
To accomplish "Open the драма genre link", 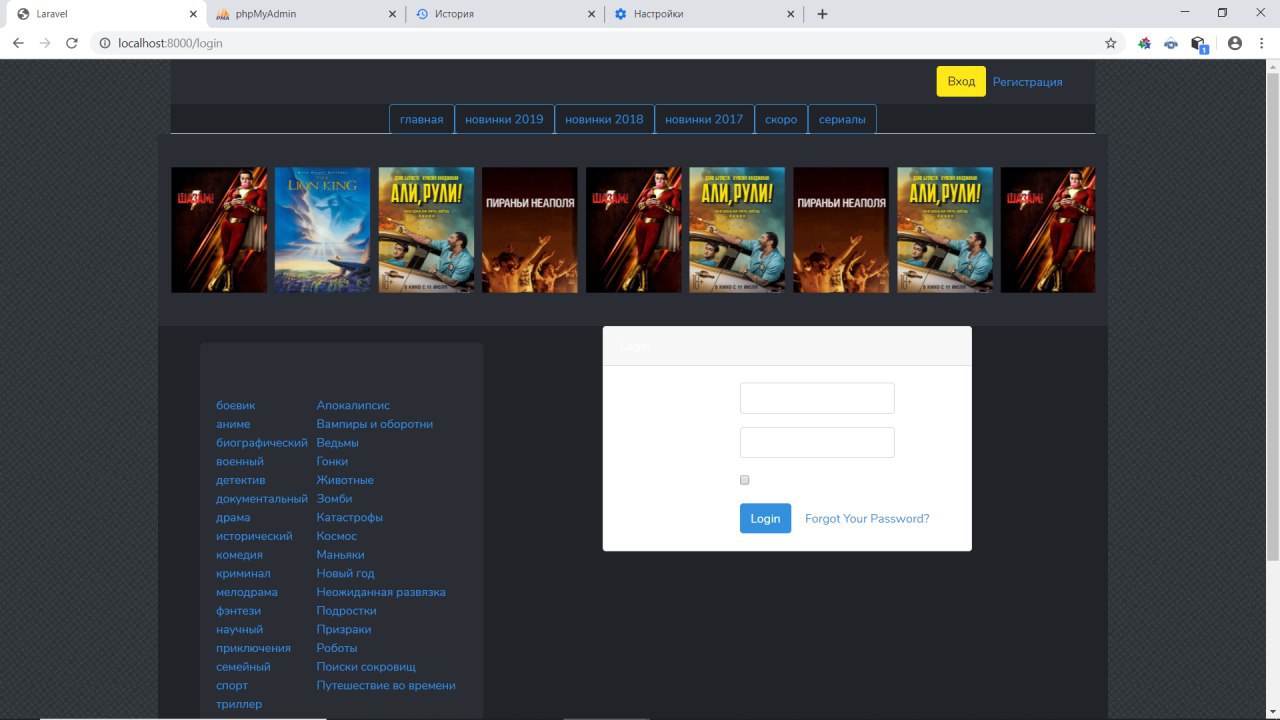I will [x=233, y=518].
